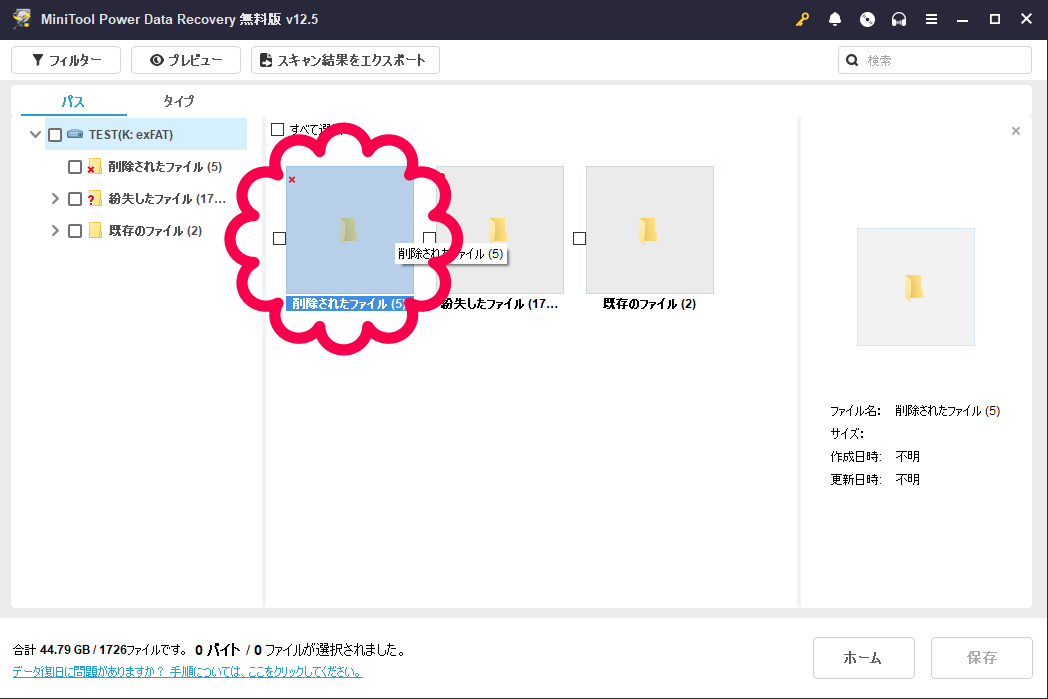The height and width of the screenshot is (699, 1048).
Task: Select 削除されたファイル (5) in tree
Action: click(x=165, y=166)
